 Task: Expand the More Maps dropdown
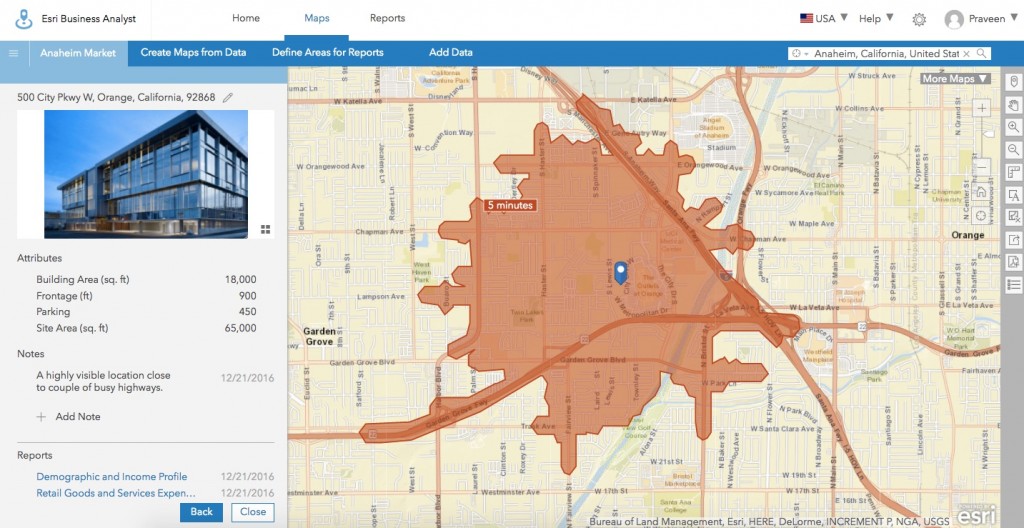tap(955, 78)
